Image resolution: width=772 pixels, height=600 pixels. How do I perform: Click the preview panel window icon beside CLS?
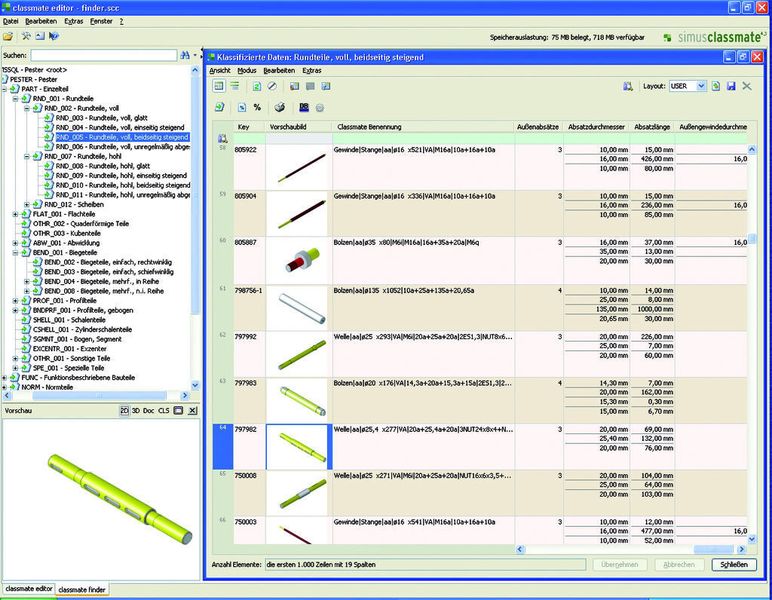coord(178,411)
